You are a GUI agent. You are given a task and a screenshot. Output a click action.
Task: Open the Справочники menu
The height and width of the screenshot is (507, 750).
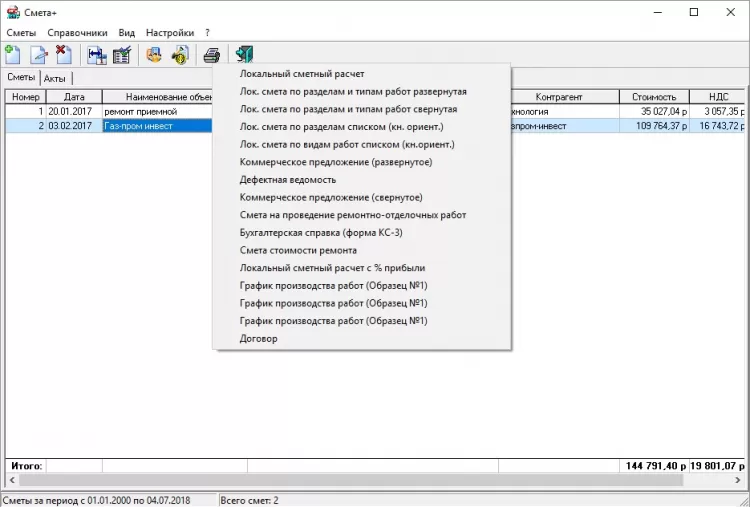pyautogui.click(x=77, y=33)
